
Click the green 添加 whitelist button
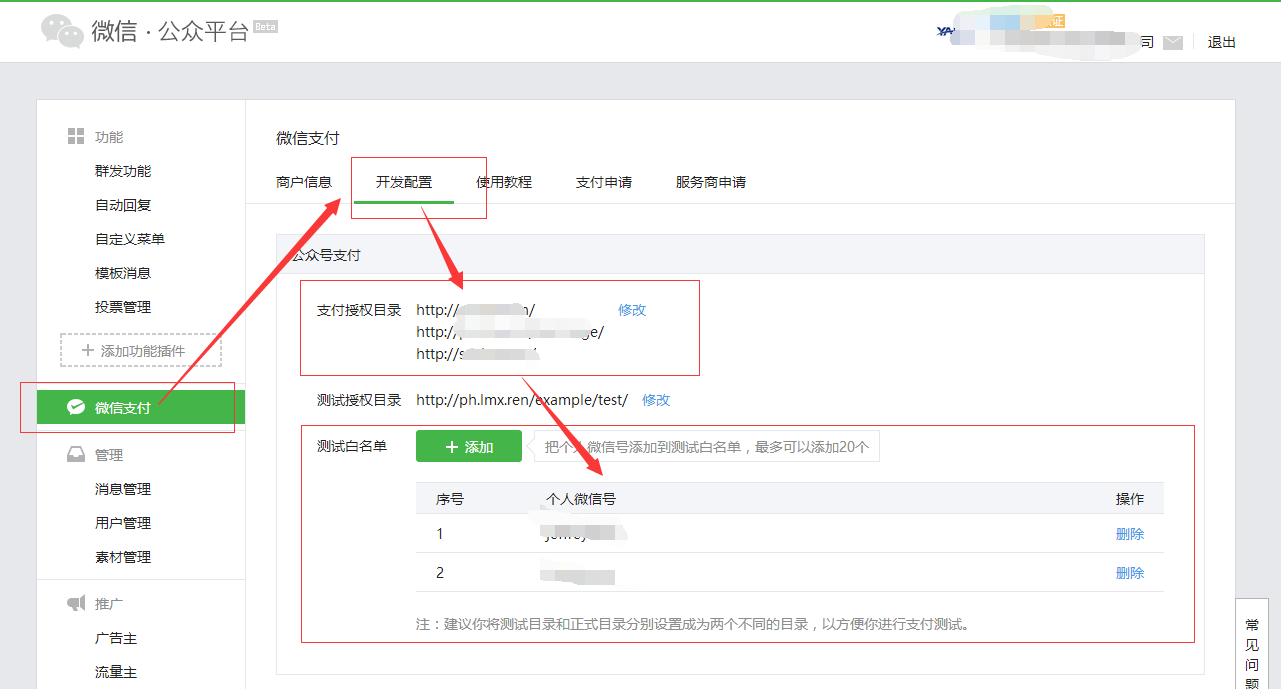pyautogui.click(x=469, y=446)
